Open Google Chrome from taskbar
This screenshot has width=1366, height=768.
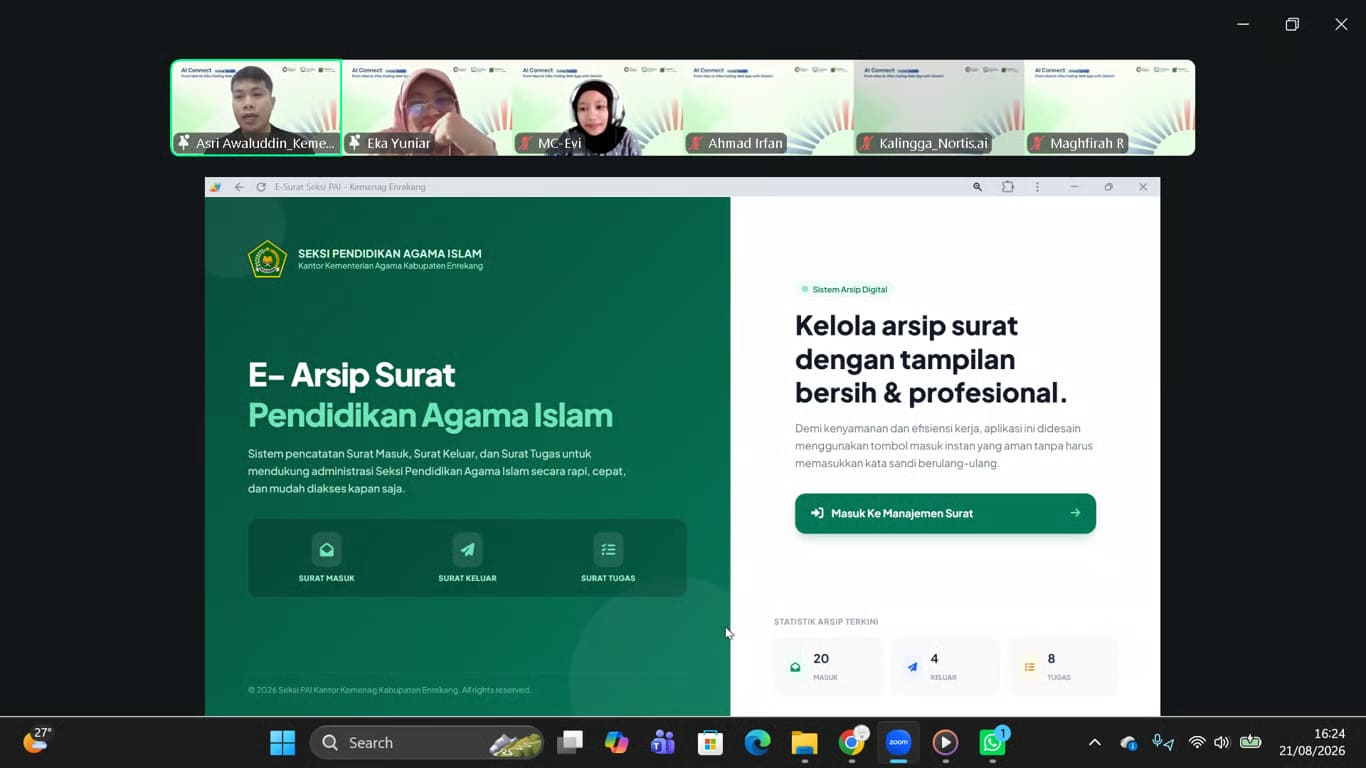tap(851, 743)
